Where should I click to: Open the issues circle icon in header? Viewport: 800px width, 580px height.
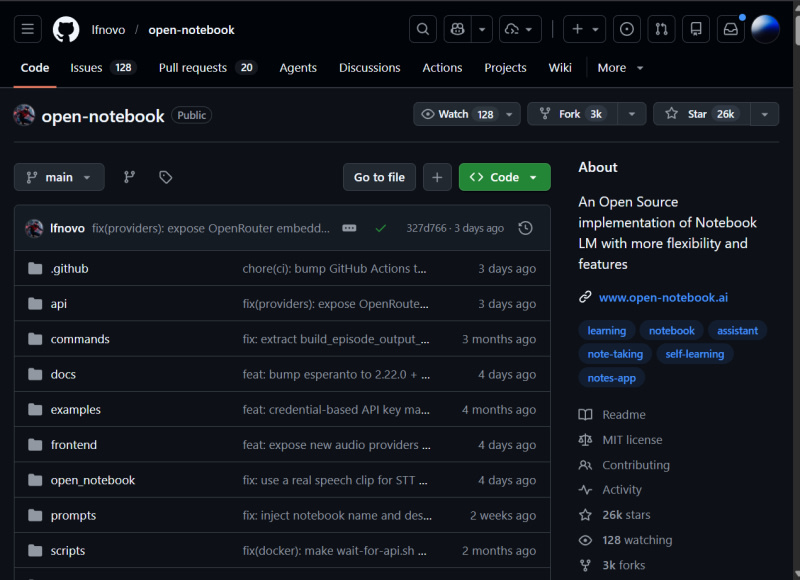click(x=627, y=29)
